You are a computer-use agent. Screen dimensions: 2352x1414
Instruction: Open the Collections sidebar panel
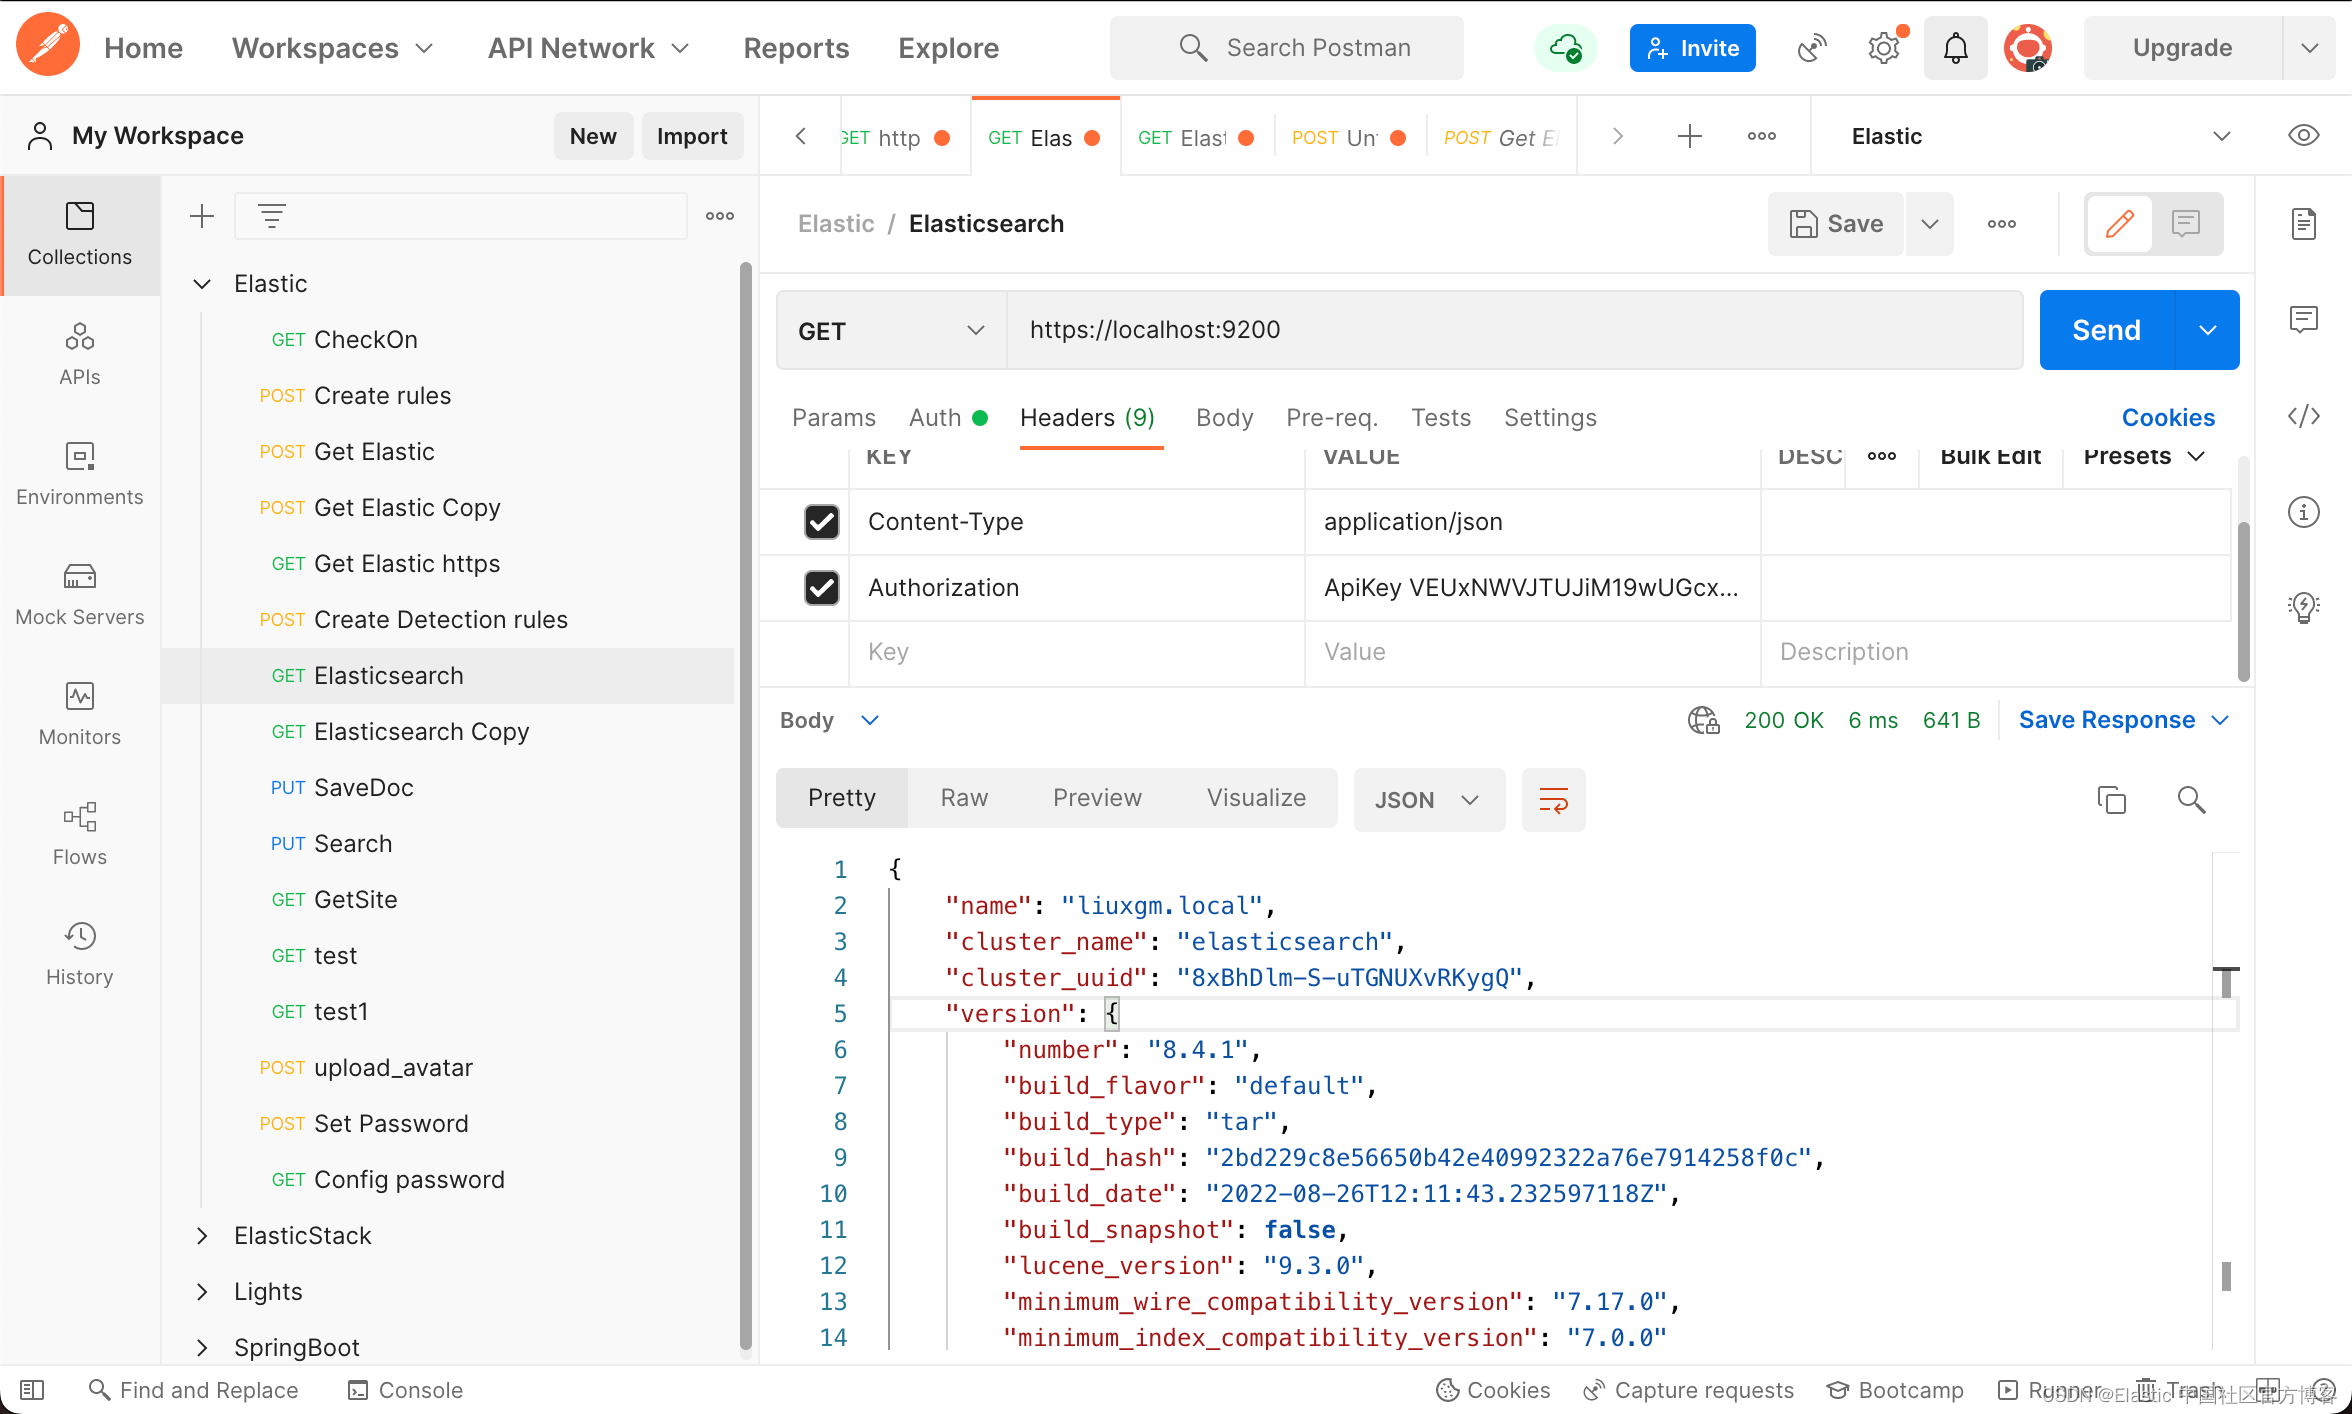click(80, 235)
